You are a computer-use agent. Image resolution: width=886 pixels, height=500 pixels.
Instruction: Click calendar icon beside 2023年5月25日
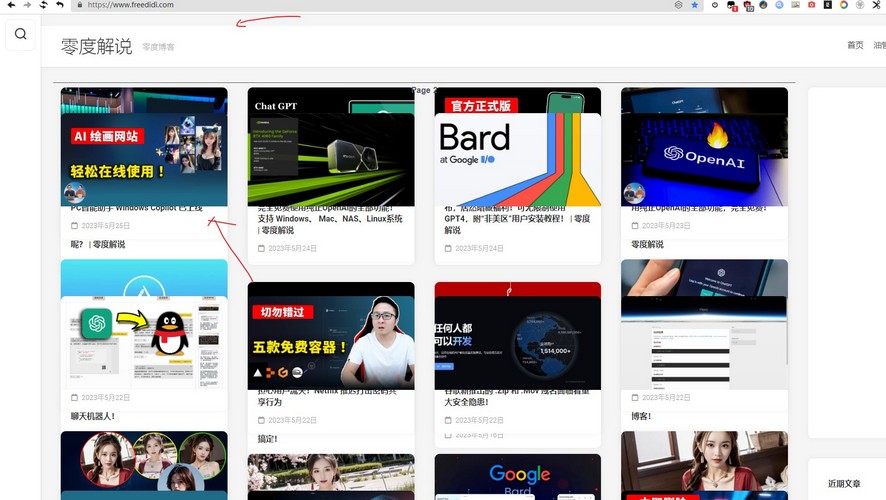coord(74,225)
